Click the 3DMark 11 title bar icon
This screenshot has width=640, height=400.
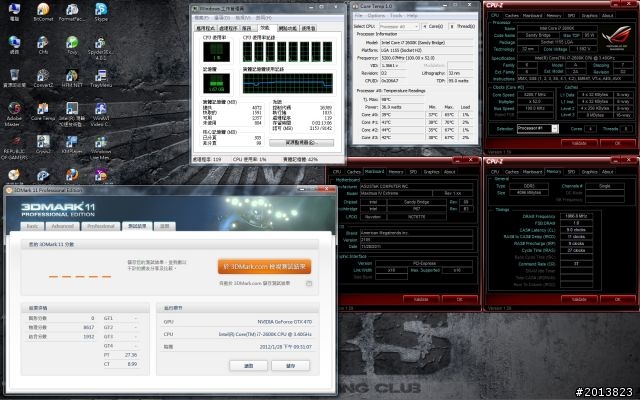click(x=9, y=190)
